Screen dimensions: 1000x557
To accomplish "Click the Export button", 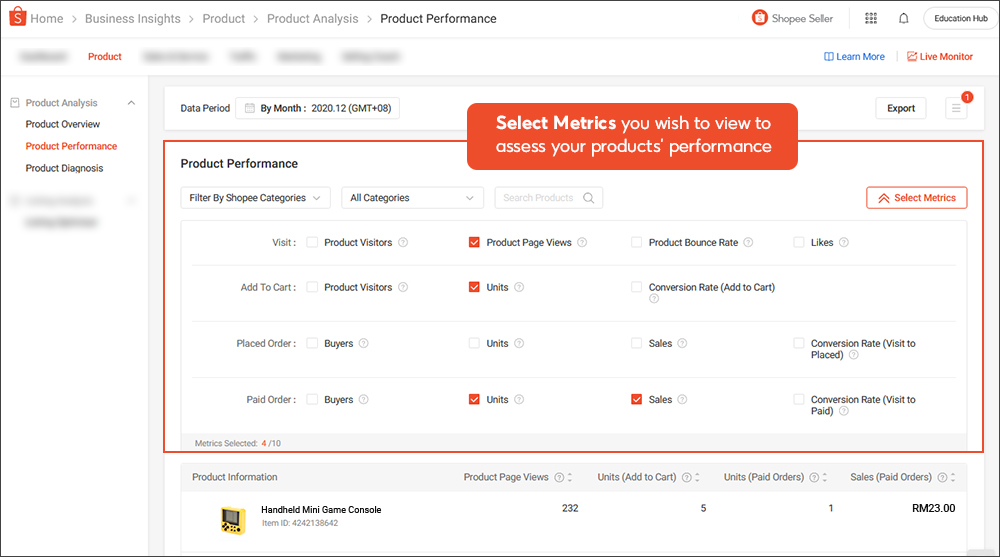I will point(901,108).
